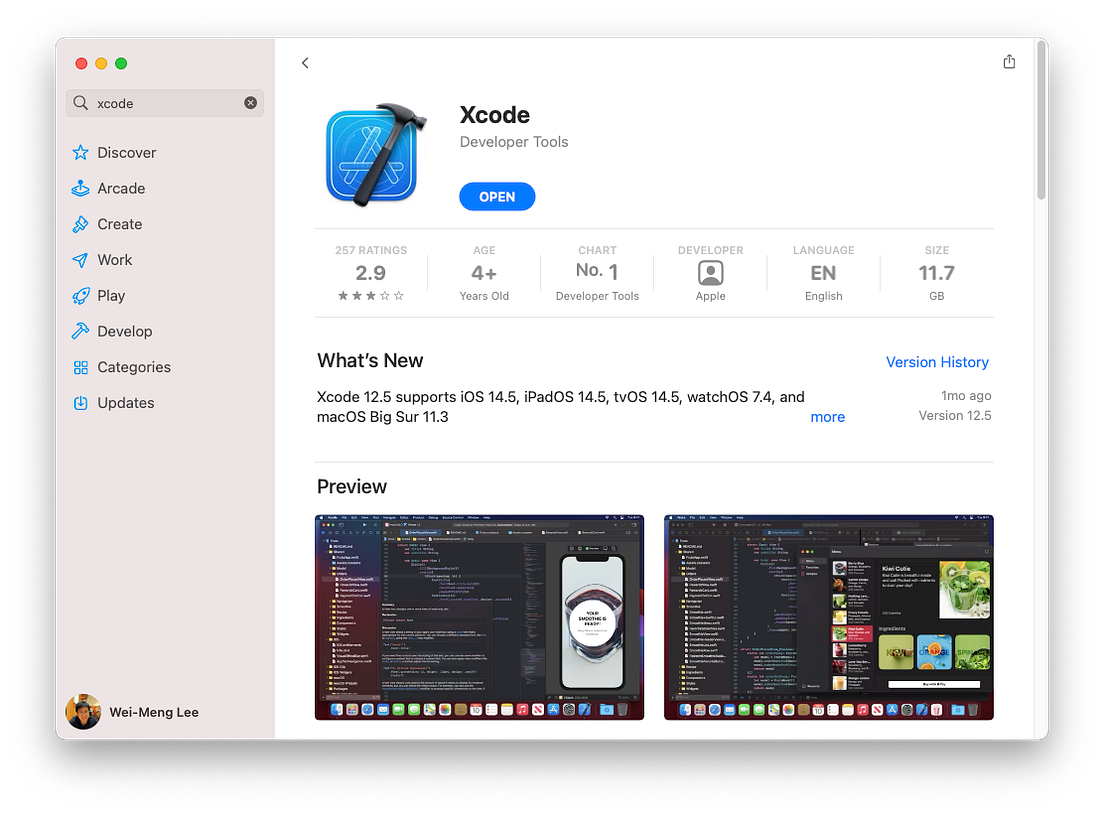Screen dimensions: 1104x813
Task: Click the green fullscreen window button
Action: tap(121, 63)
